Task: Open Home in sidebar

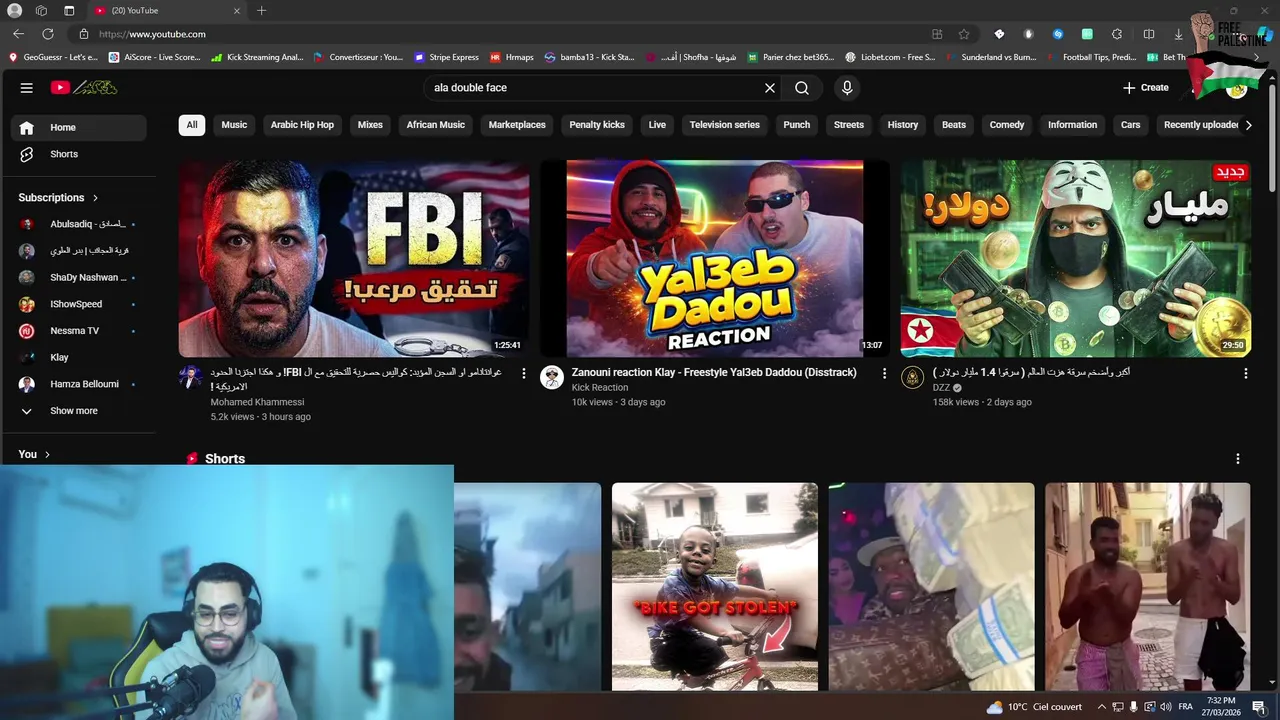Action: pos(79,127)
